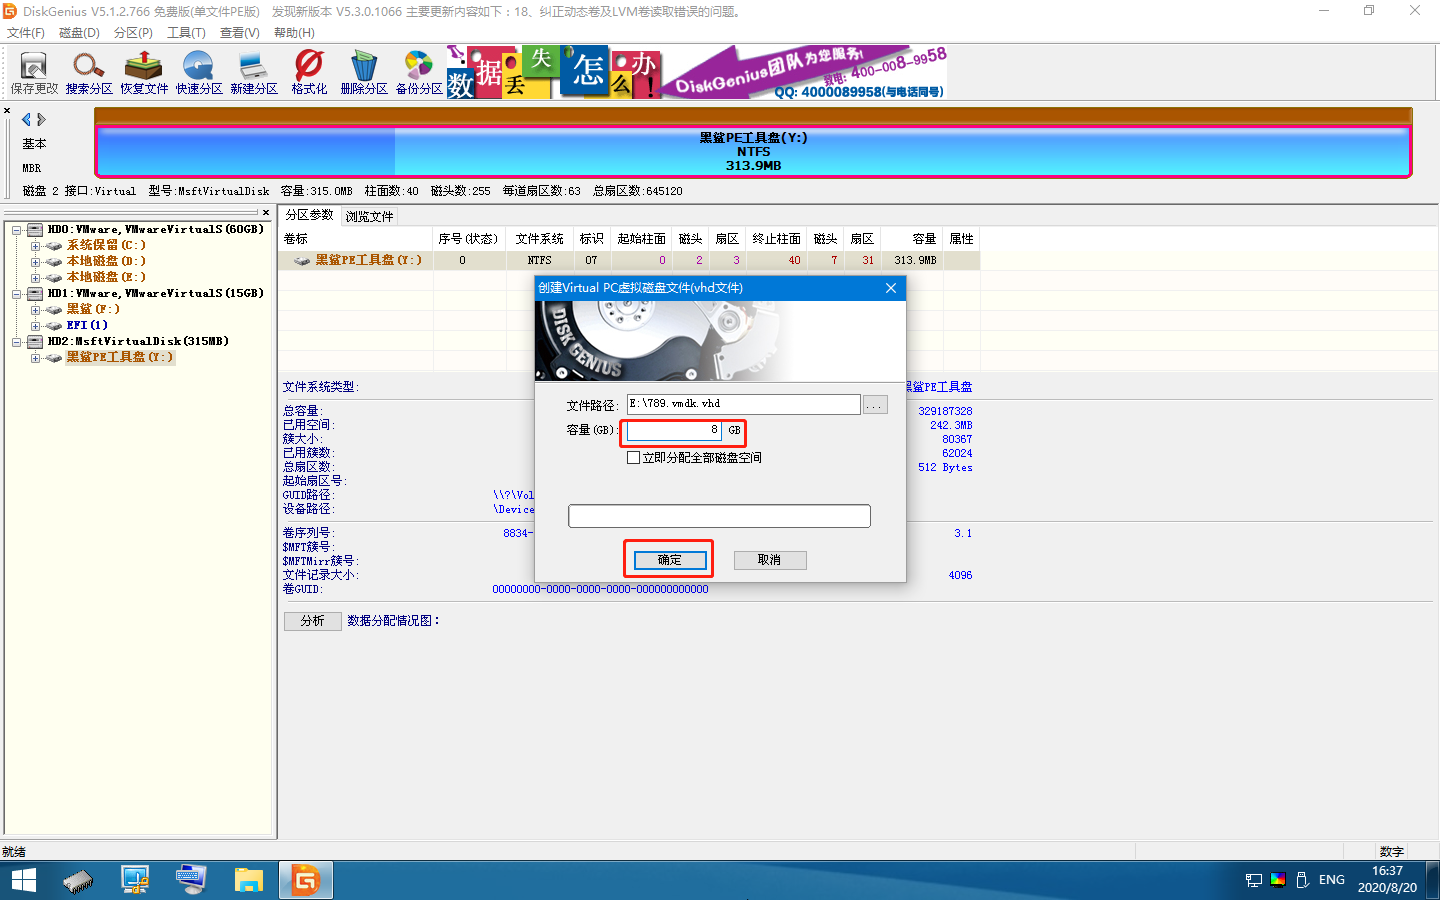Viewport: 1440px width, 900px height.
Task: Close the disk map panel with x
Action: click(7, 111)
